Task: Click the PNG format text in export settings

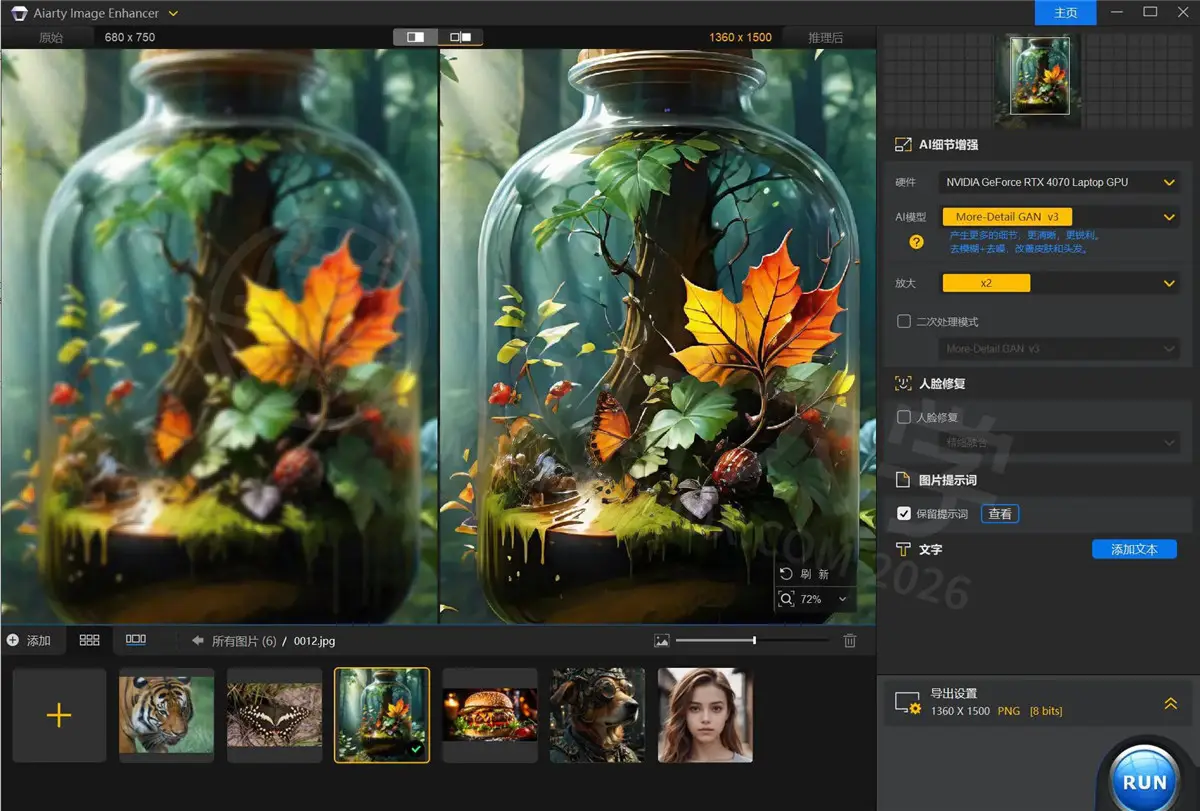Action: tap(1009, 711)
